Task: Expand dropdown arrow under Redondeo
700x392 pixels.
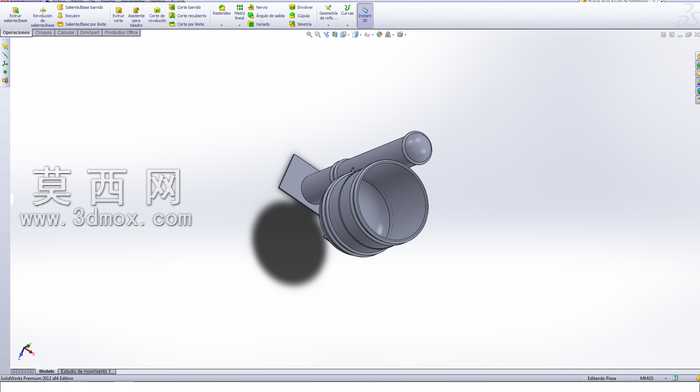Action: pos(221,25)
